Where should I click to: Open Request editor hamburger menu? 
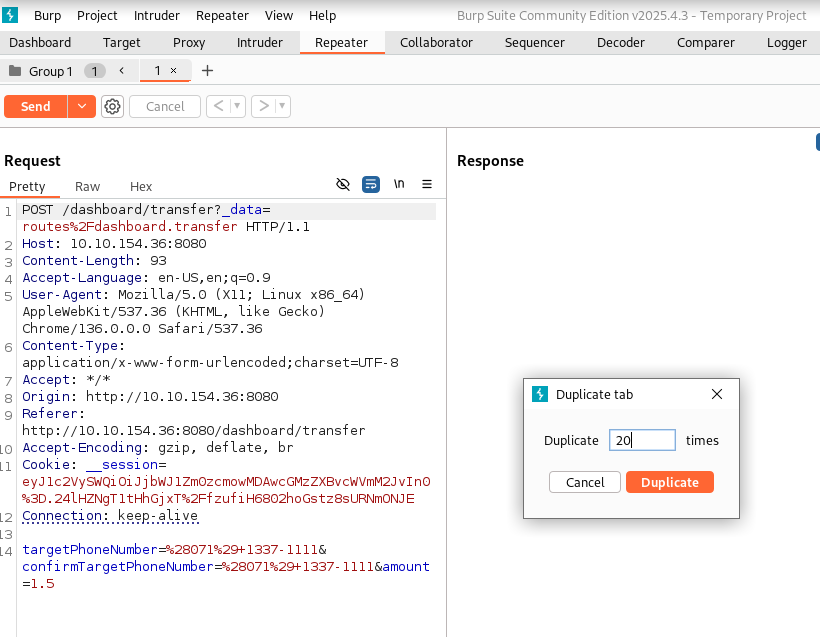click(427, 184)
